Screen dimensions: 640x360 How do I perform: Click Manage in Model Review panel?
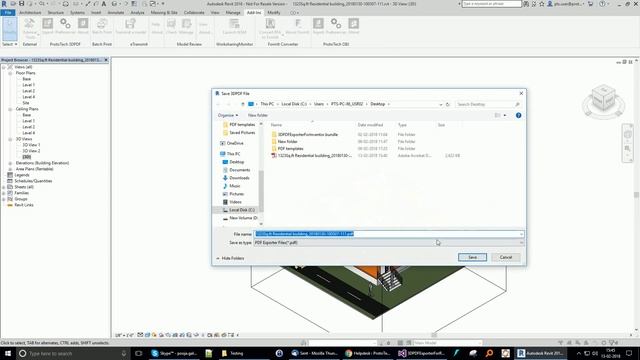click(x=186, y=26)
